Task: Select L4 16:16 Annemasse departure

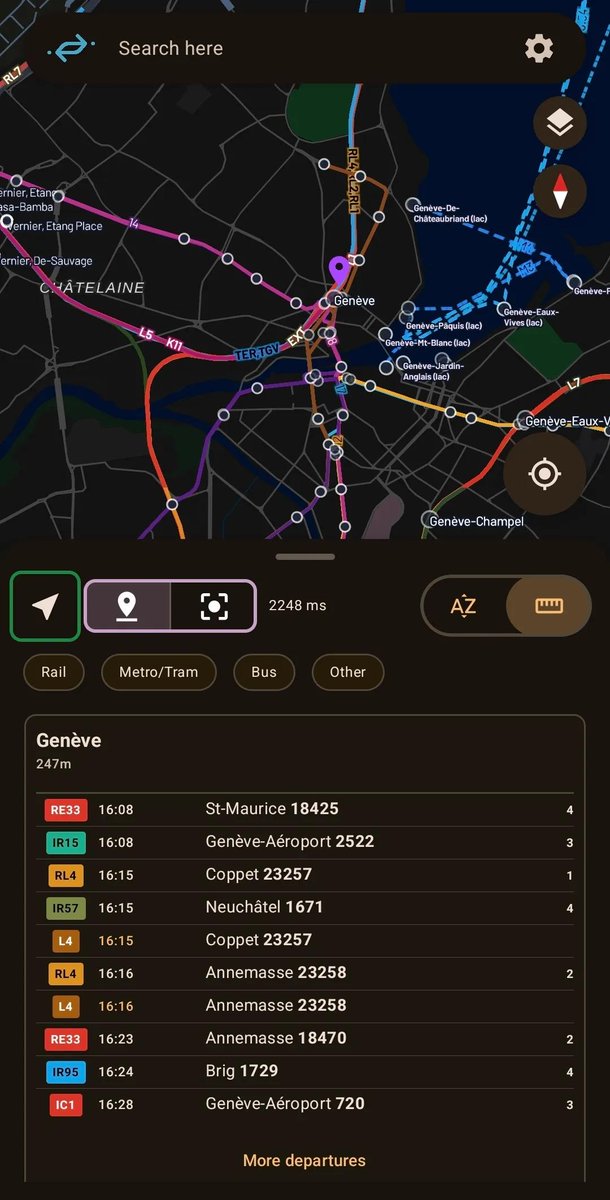Action: click(x=305, y=1006)
